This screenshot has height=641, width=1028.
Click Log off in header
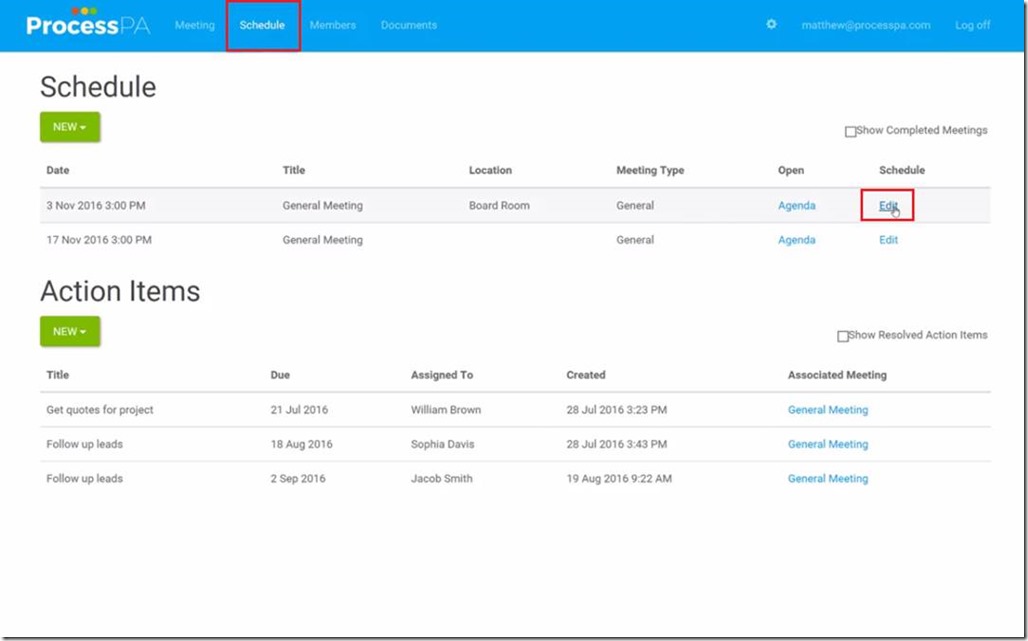click(972, 25)
